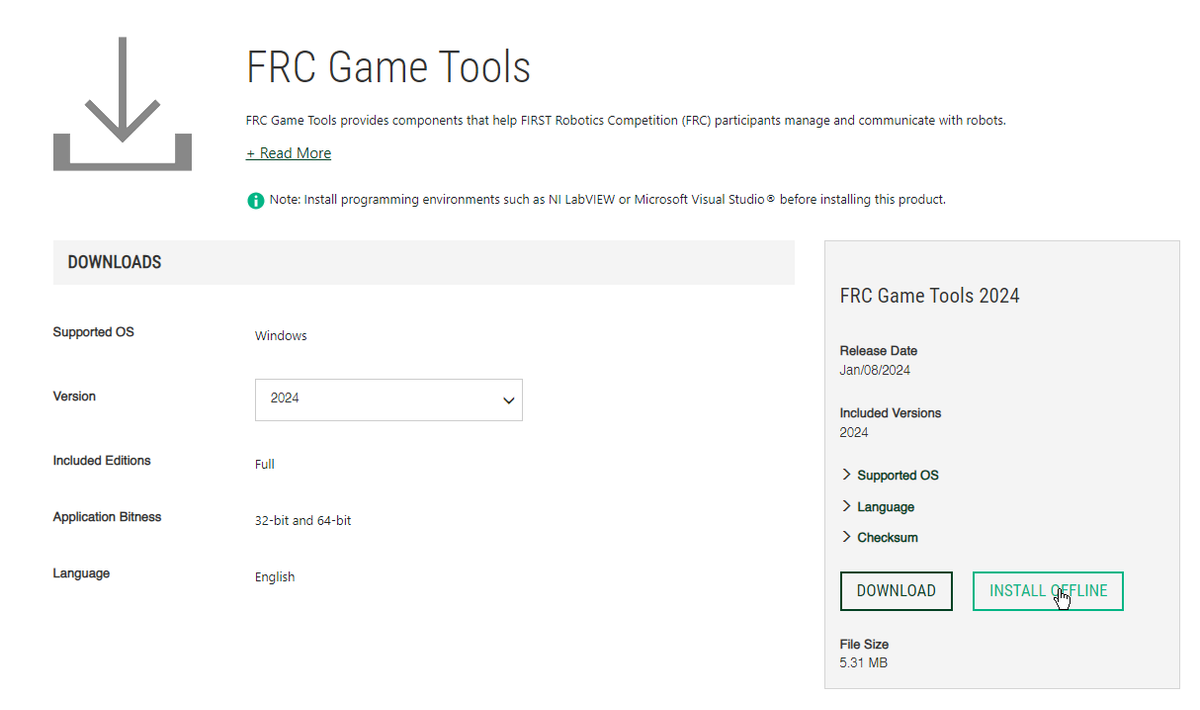Click the 32-bit and 64-bit value
This screenshot has width=1200, height=710.
(x=303, y=521)
